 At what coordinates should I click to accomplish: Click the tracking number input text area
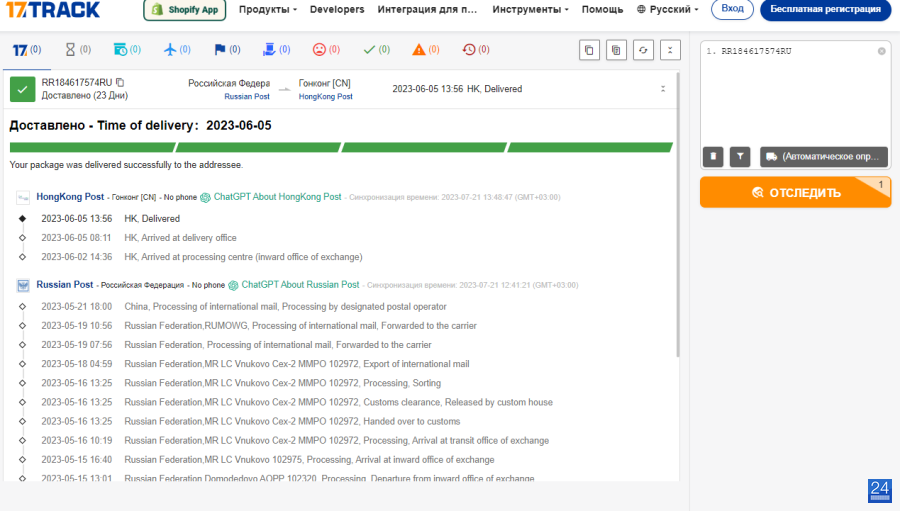coord(796,92)
